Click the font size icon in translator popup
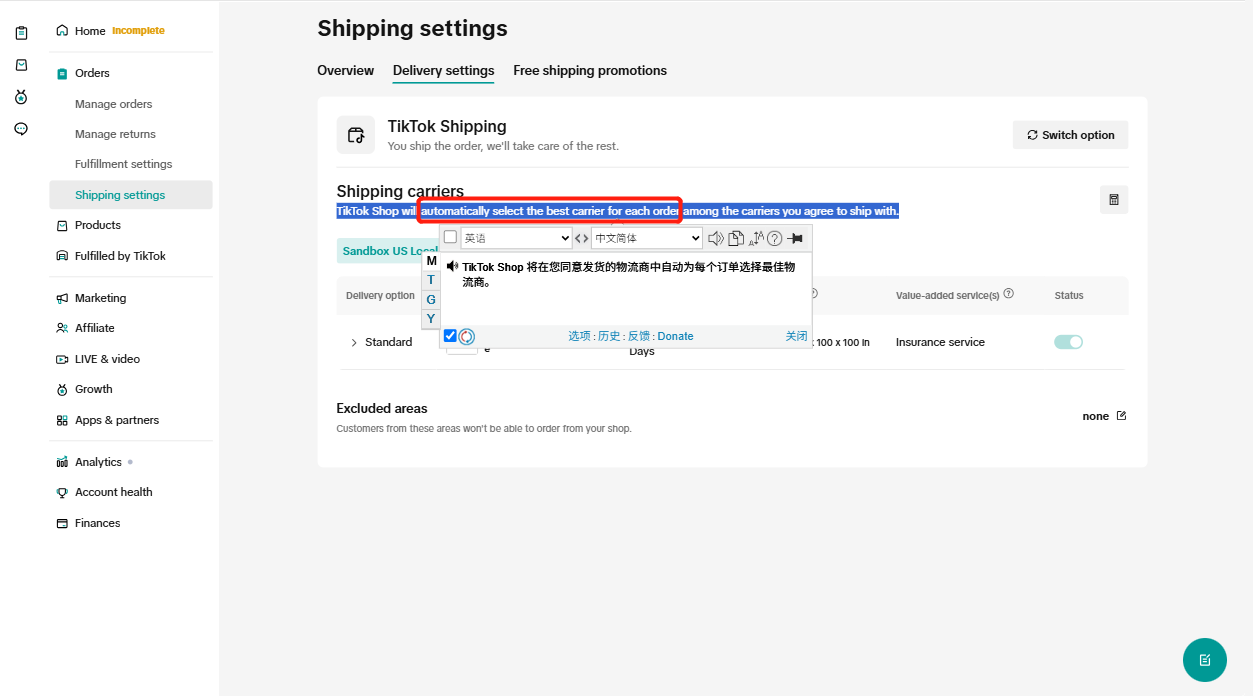The width and height of the screenshot is (1253, 696). pos(756,238)
